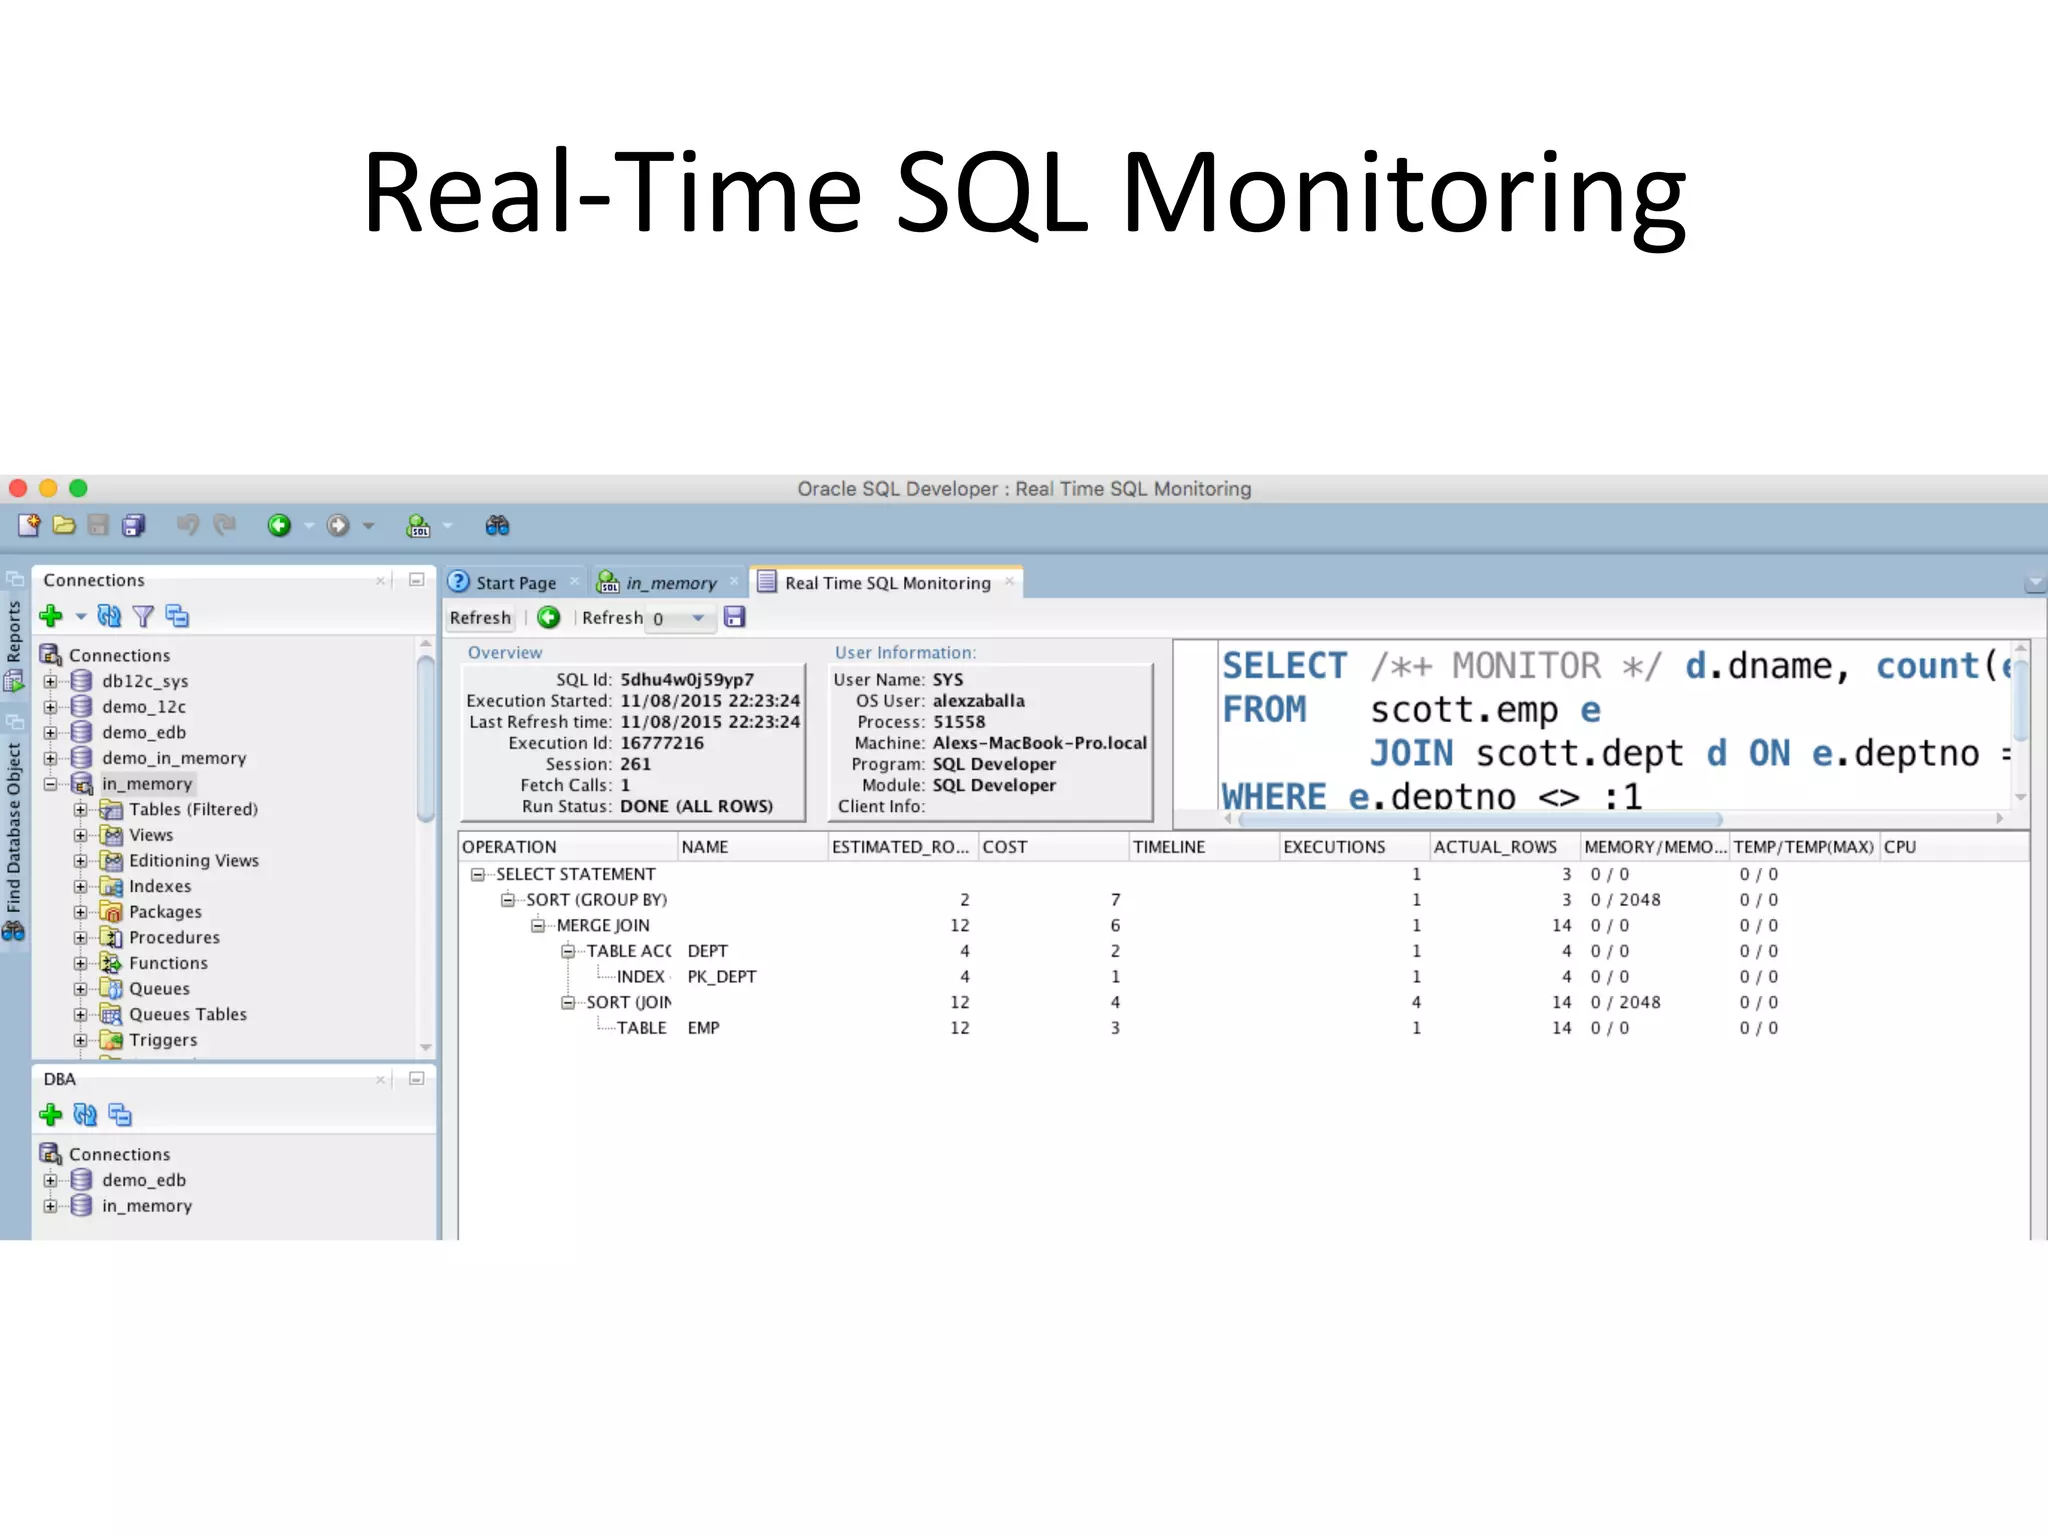Click the Save toolbar icon
The height and width of the screenshot is (1536, 2048).
coord(98,525)
